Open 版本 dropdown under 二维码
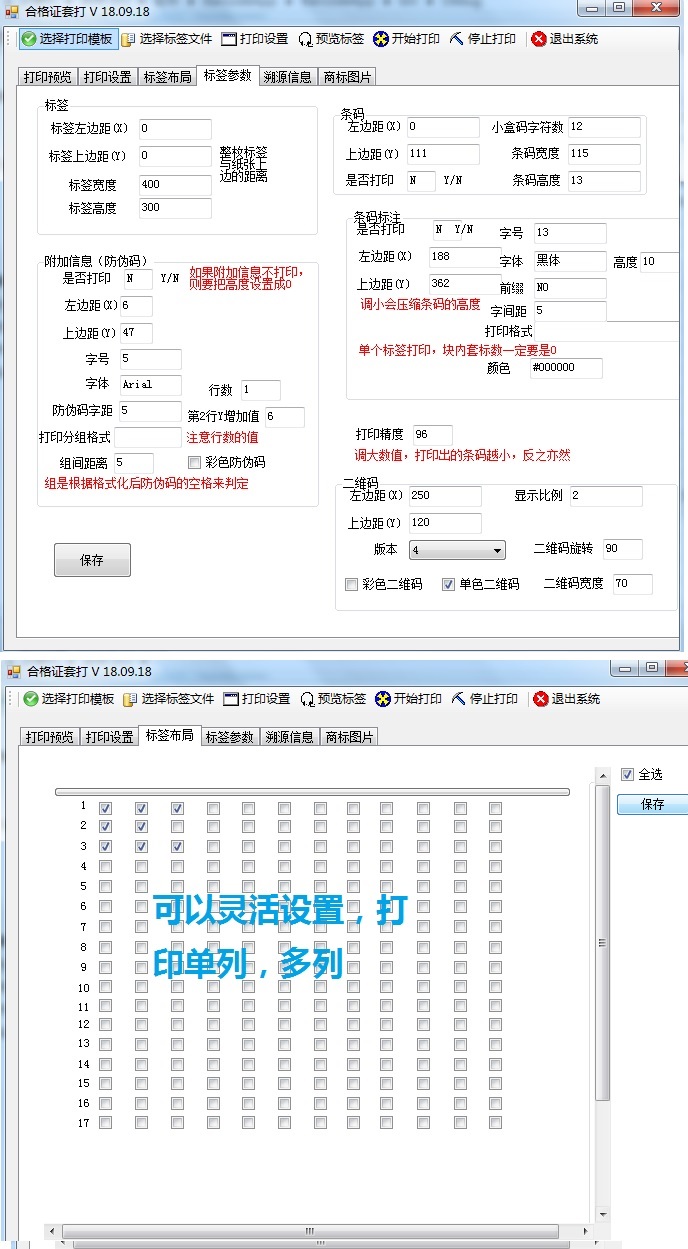This screenshot has width=688, height=1249. [457, 550]
